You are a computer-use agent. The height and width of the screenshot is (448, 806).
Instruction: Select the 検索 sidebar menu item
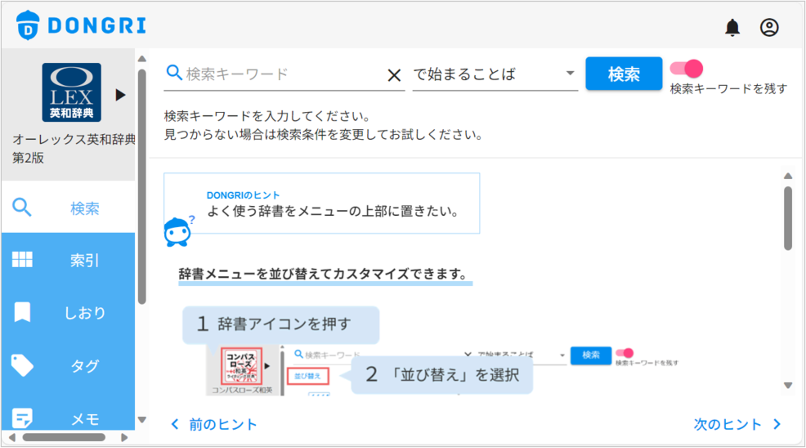[x=68, y=208]
